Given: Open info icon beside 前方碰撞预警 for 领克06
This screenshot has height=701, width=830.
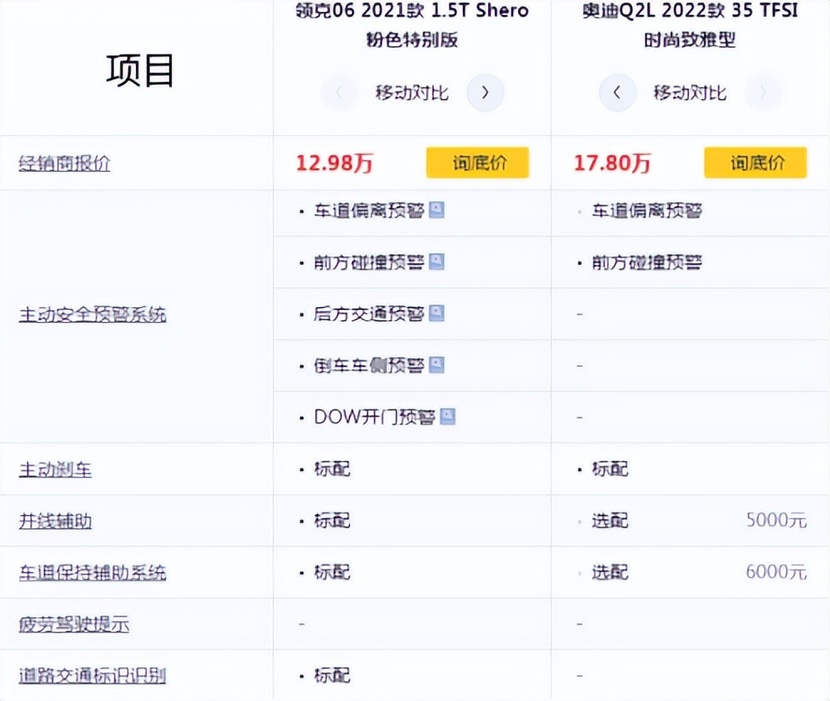Looking at the screenshot, I should (x=436, y=262).
